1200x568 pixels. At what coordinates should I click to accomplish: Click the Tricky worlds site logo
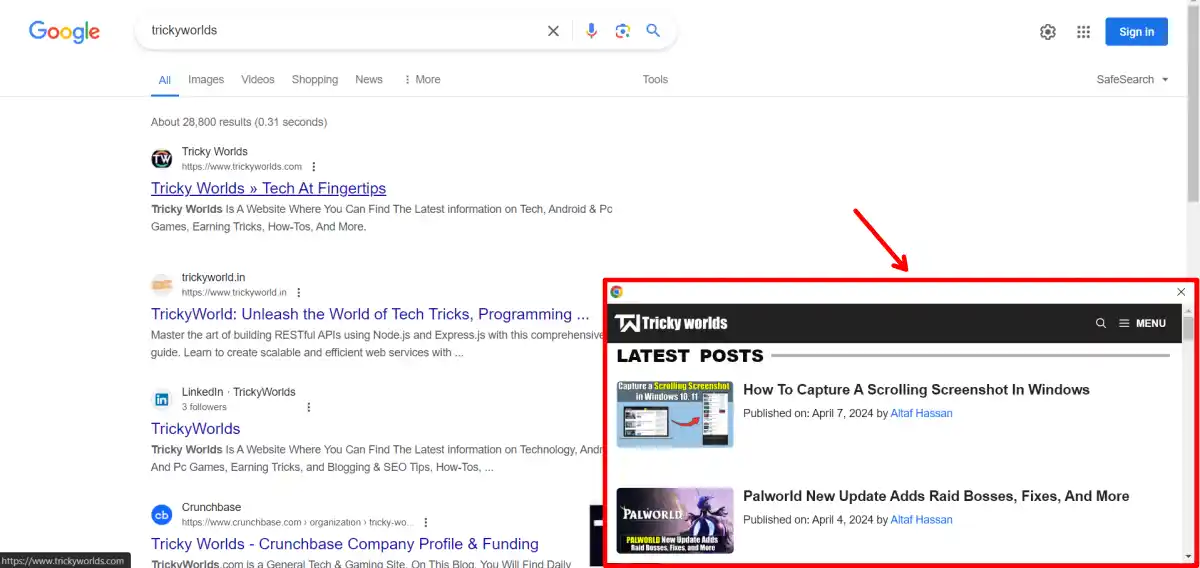pyautogui.click(x=671, y=323)
